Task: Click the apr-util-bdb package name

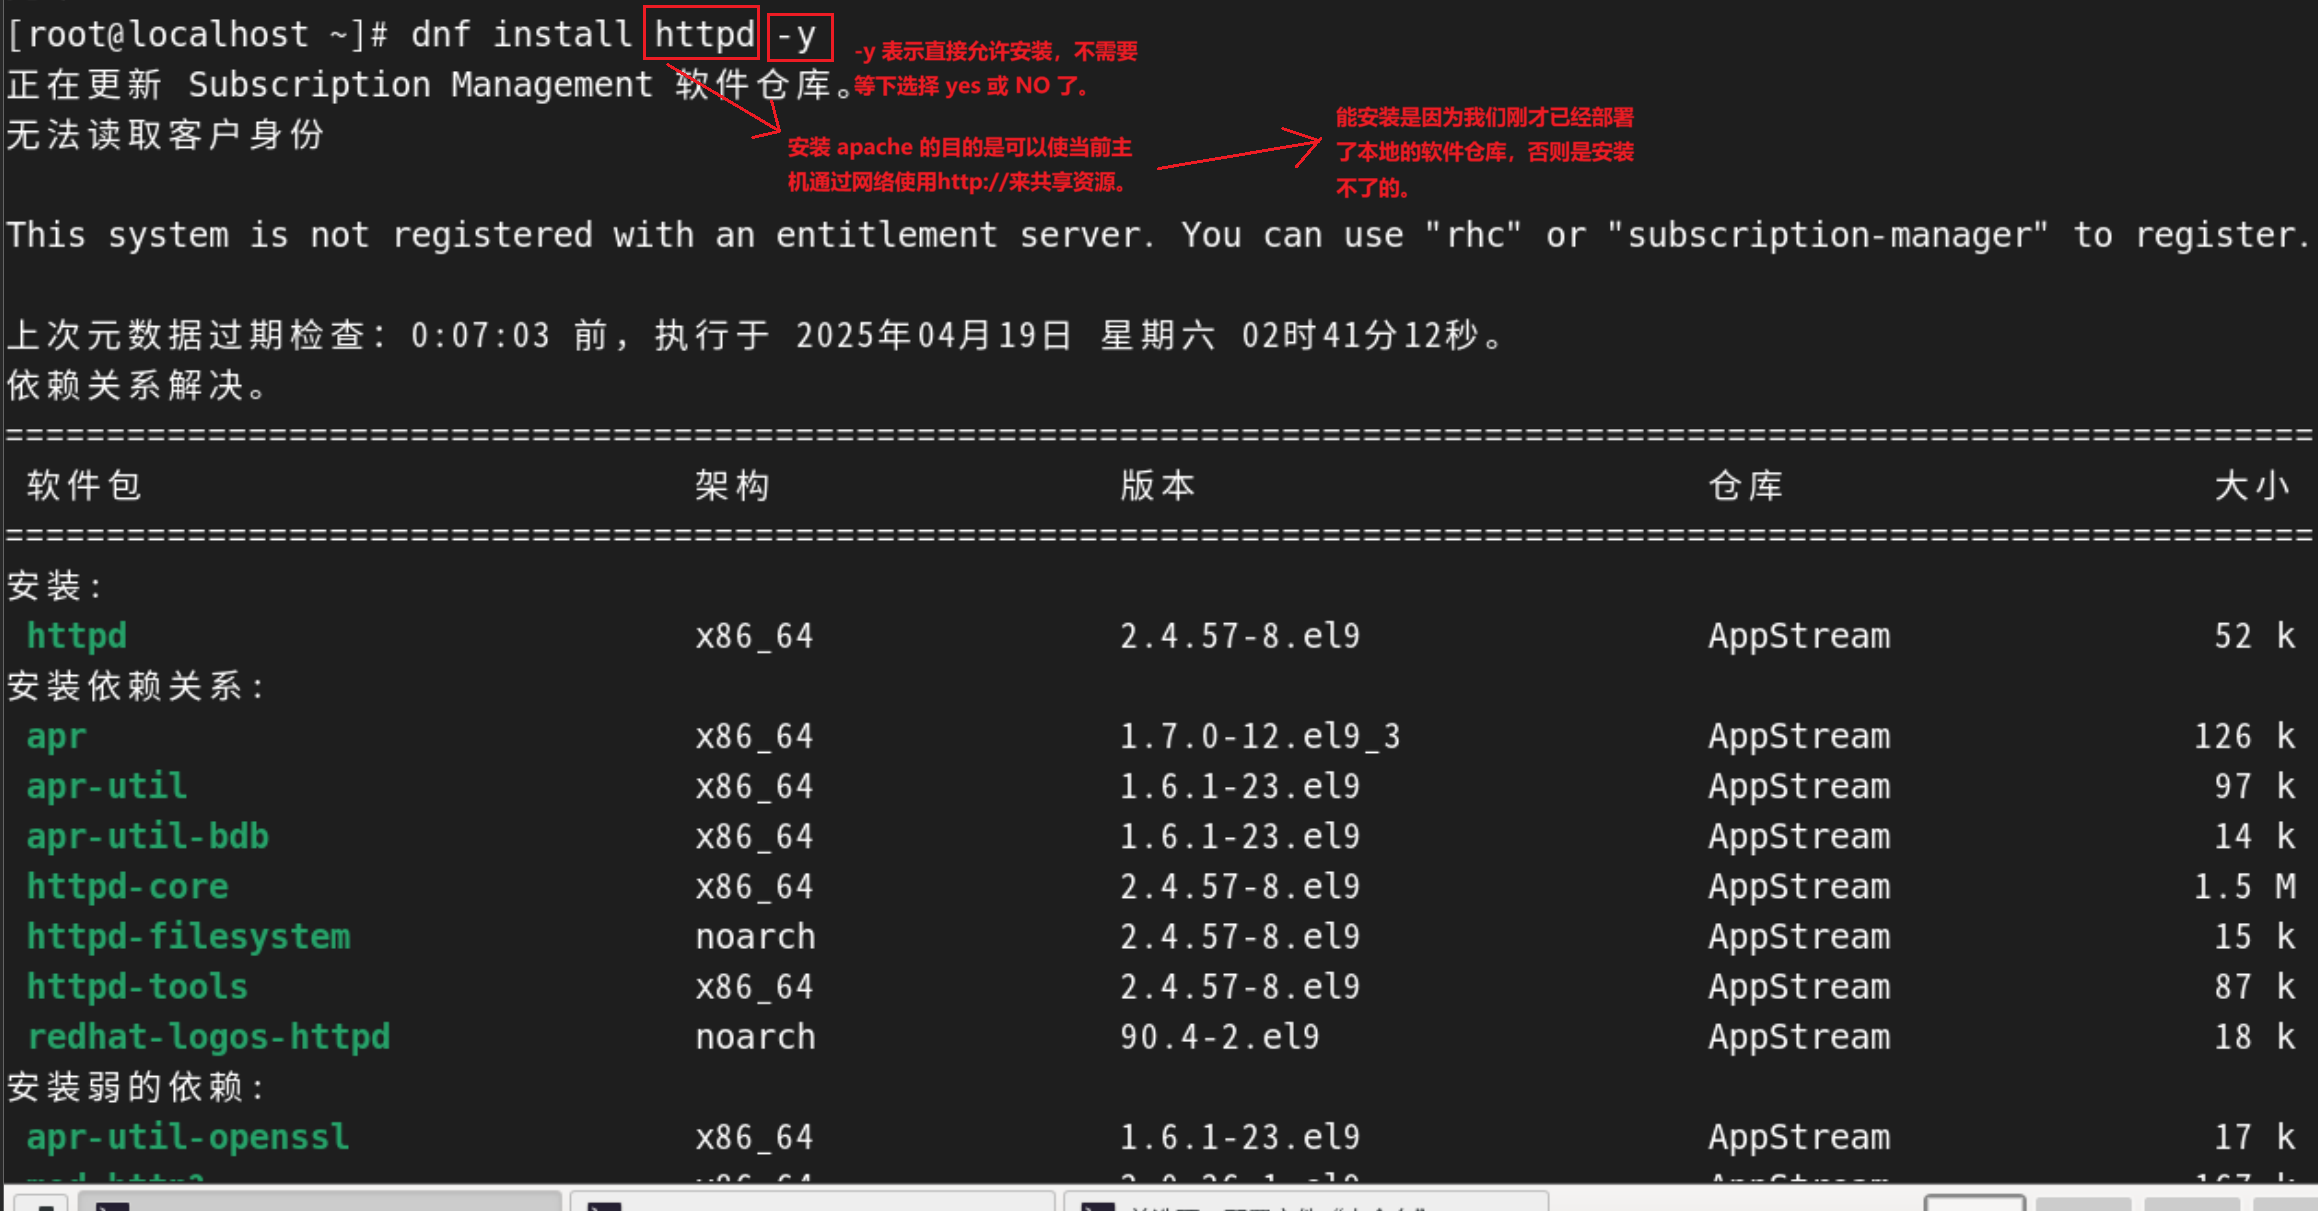Action: click(x=148, y=836)
